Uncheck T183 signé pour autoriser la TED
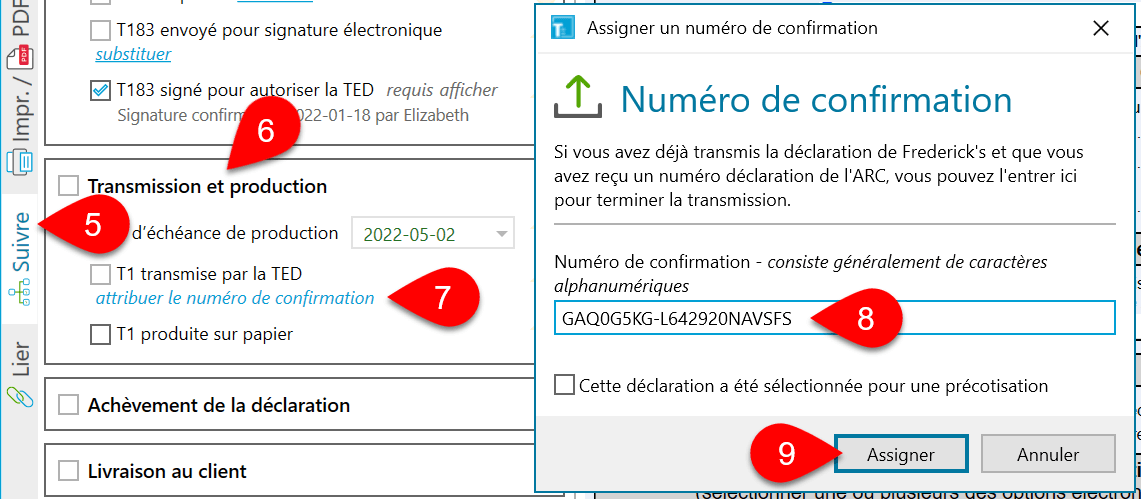Screen dimensions: 1141x499 (101, 90)
